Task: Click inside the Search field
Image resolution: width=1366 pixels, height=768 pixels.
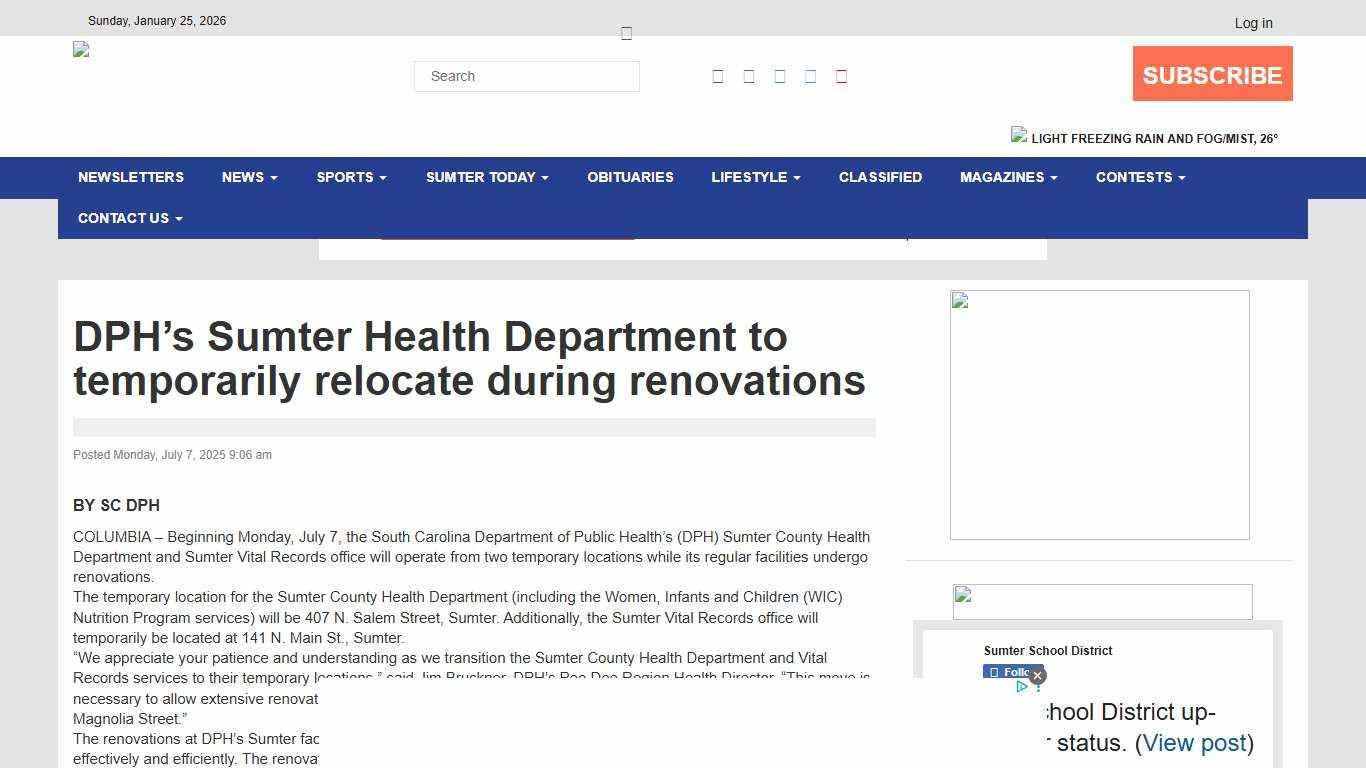Action: point(526,76)
